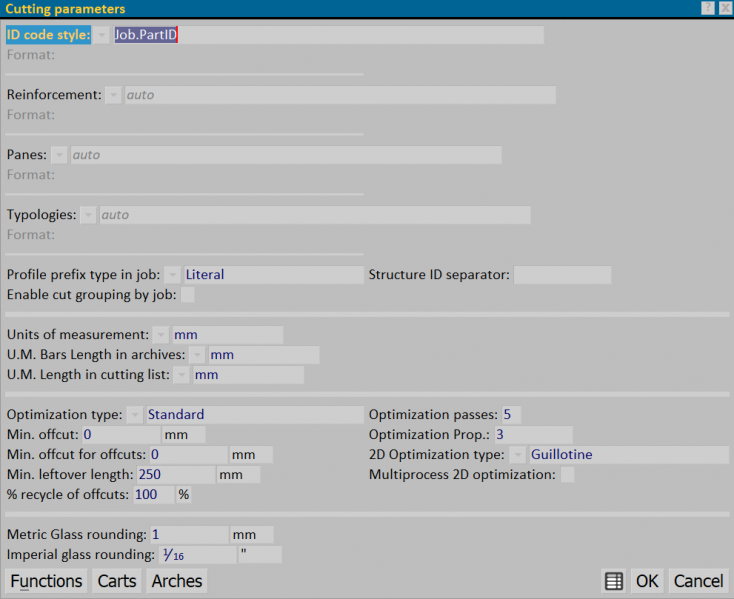The height and width of the screenshot is (599, 734).
Task: Click Metric Glass rounding mm unit field
Action: click(252, 534)
